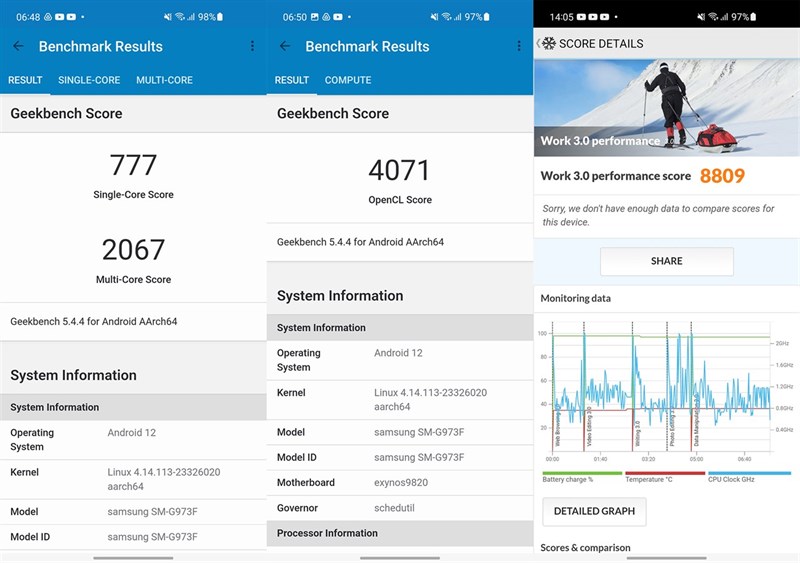Image resolution: width=800 pixels, height=563 pixels.
Task: Tap the 06:50 clock in middle status bar
Action: [295, 17]
